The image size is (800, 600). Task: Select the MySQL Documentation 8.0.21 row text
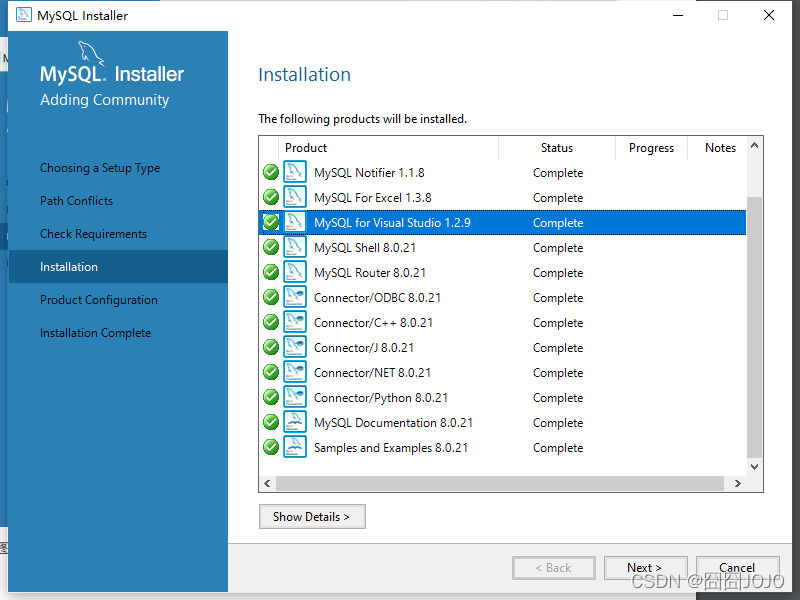[393, 422]
